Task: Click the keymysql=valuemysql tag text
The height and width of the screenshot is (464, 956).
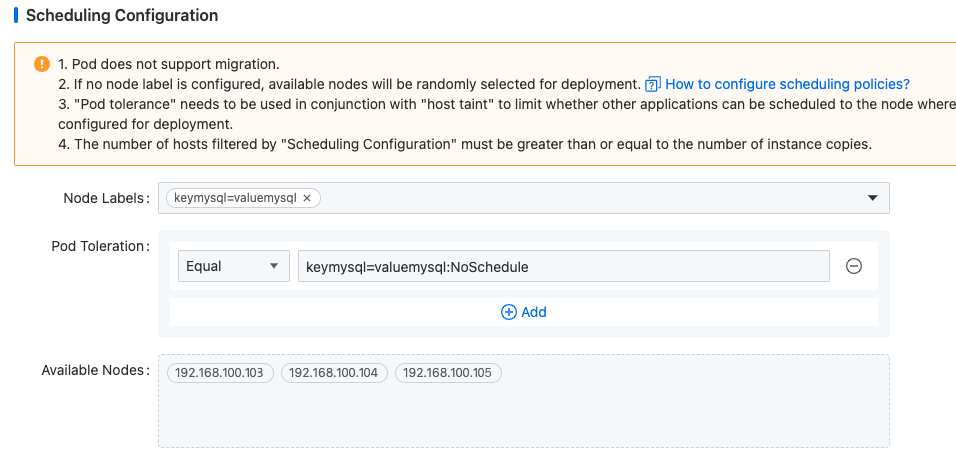Action: (235, 198)
